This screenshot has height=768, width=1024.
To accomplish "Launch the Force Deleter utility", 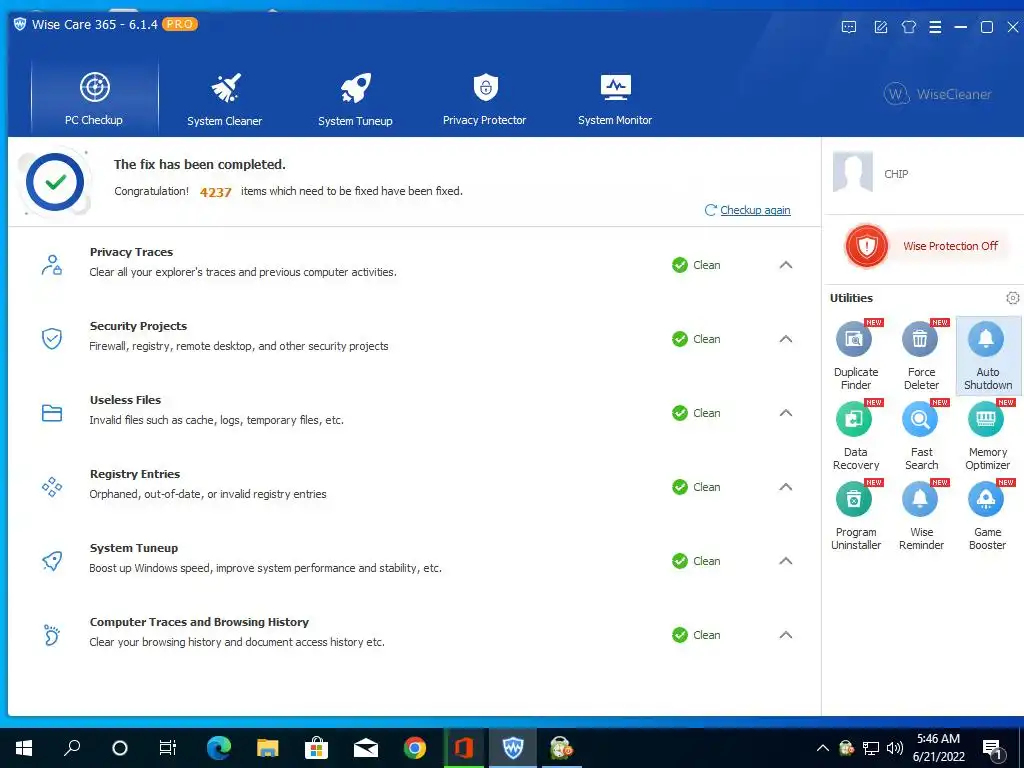I will tap(921, 355).
